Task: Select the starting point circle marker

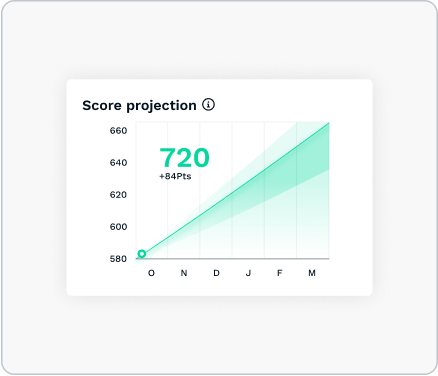Action: point(142,254)
